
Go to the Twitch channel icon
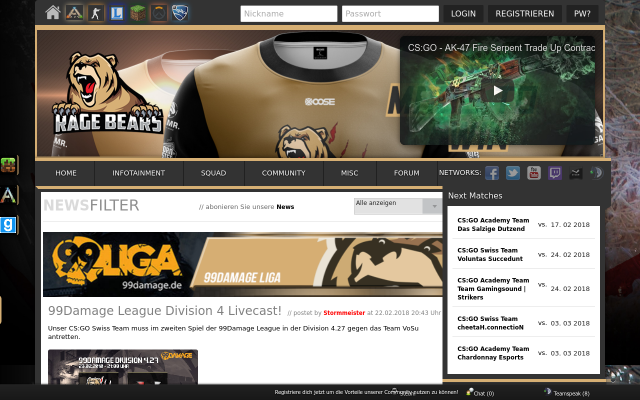pos(555,173)
